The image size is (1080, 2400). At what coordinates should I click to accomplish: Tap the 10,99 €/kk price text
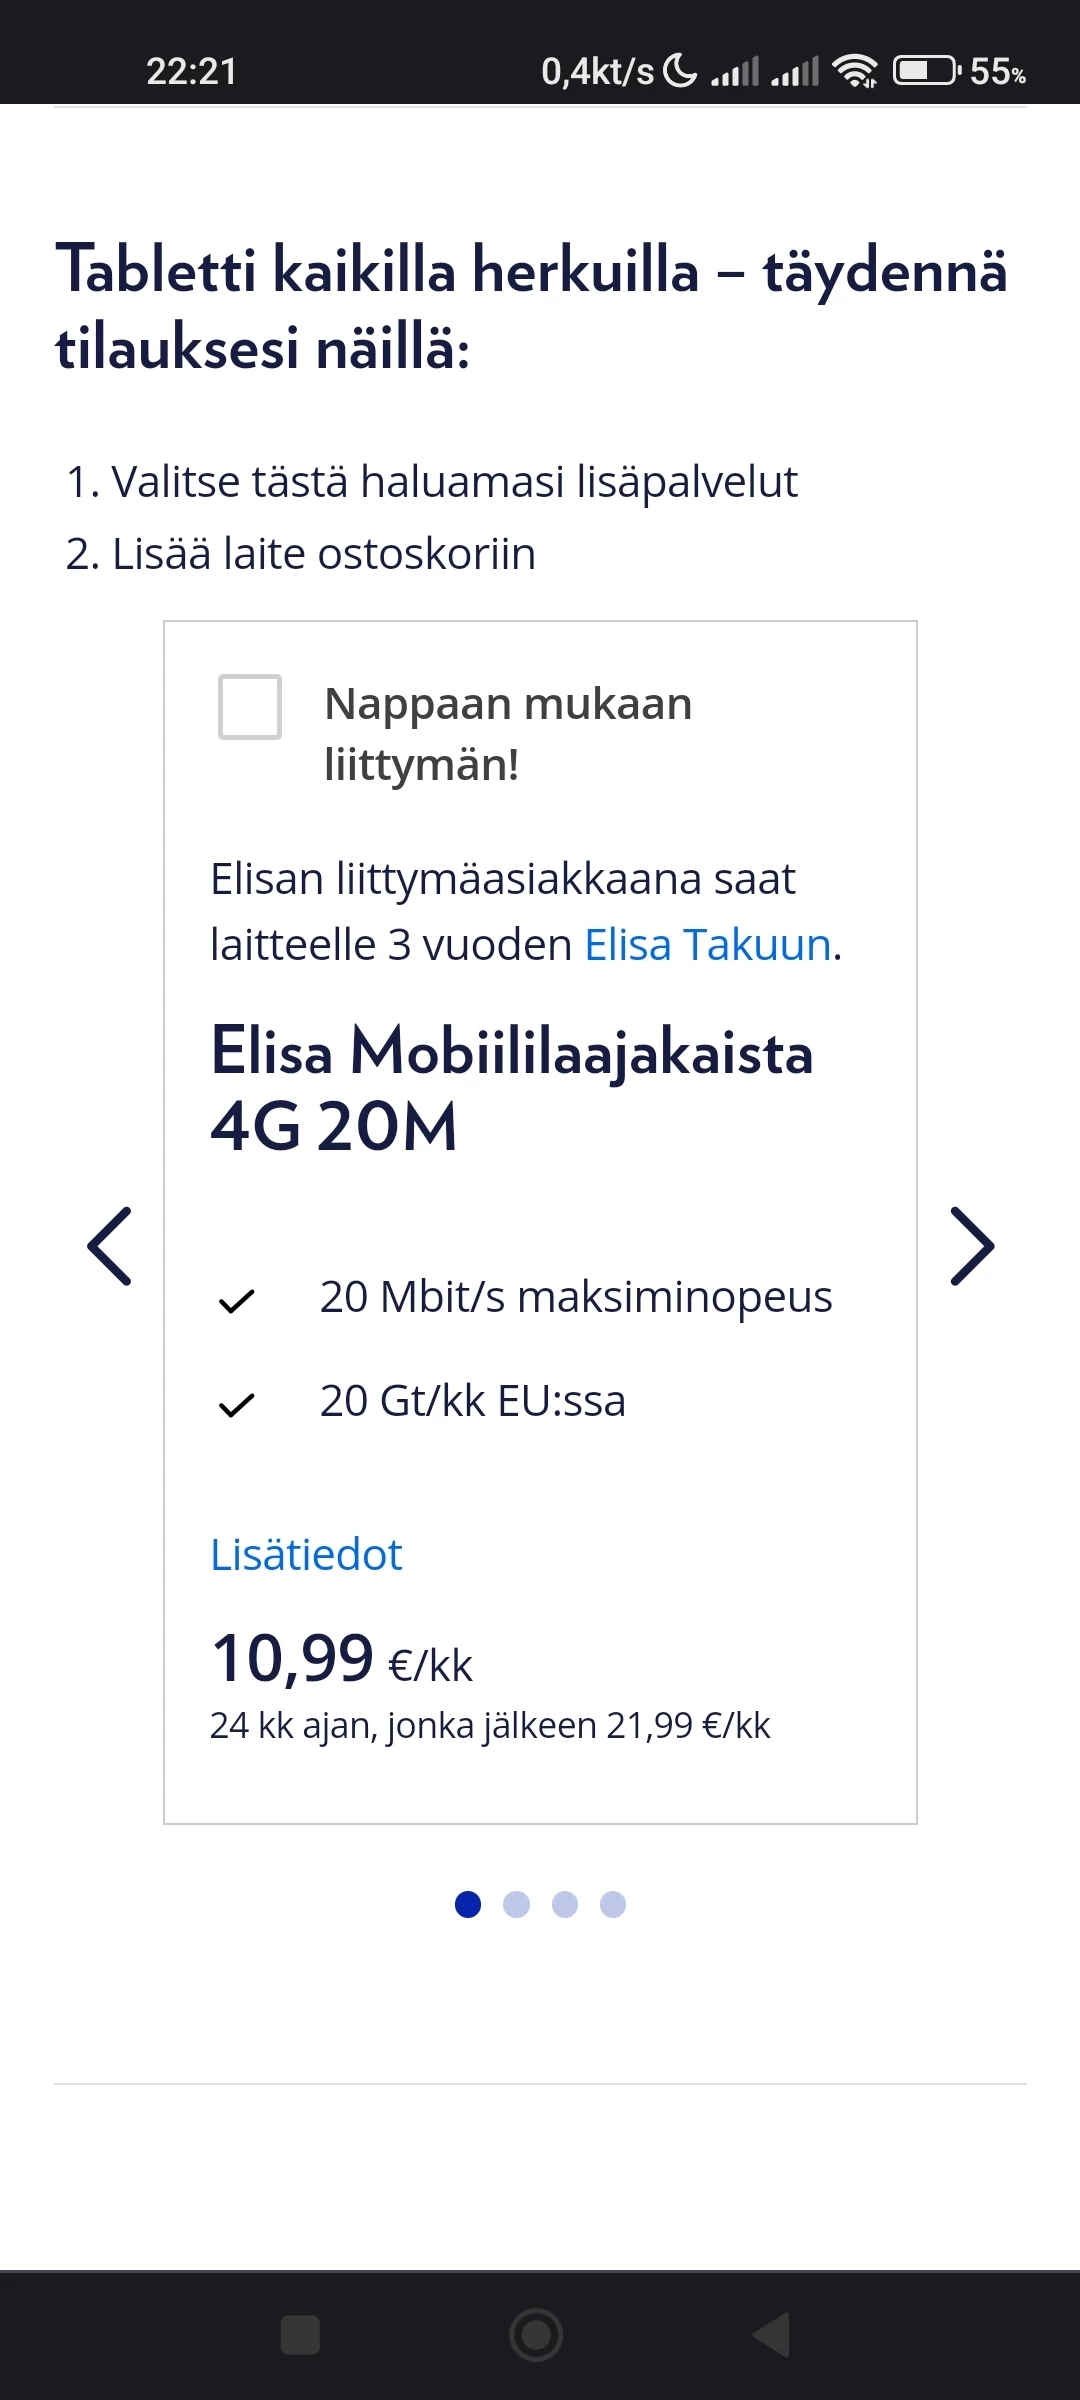(341, 1659)
